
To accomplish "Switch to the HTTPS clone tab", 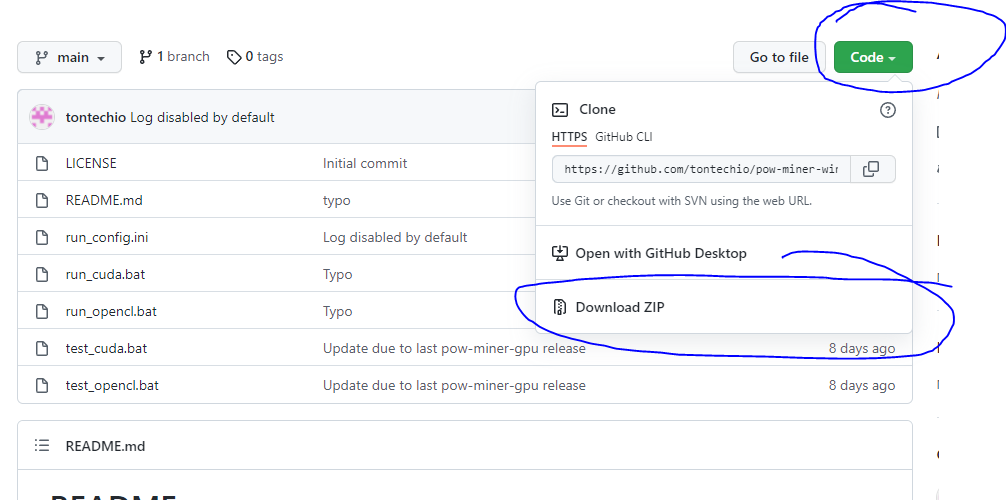I will [569, 136].
